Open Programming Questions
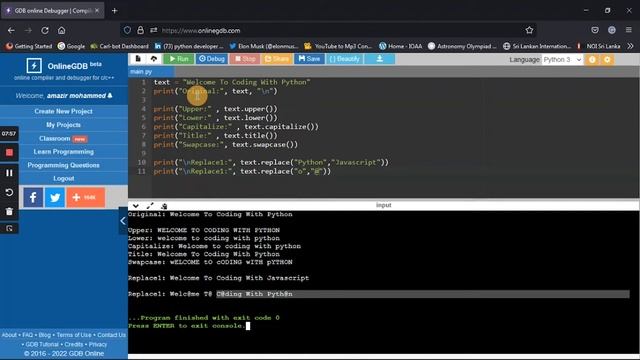Viewport: 640px width, 360px height. pos(63,165)
